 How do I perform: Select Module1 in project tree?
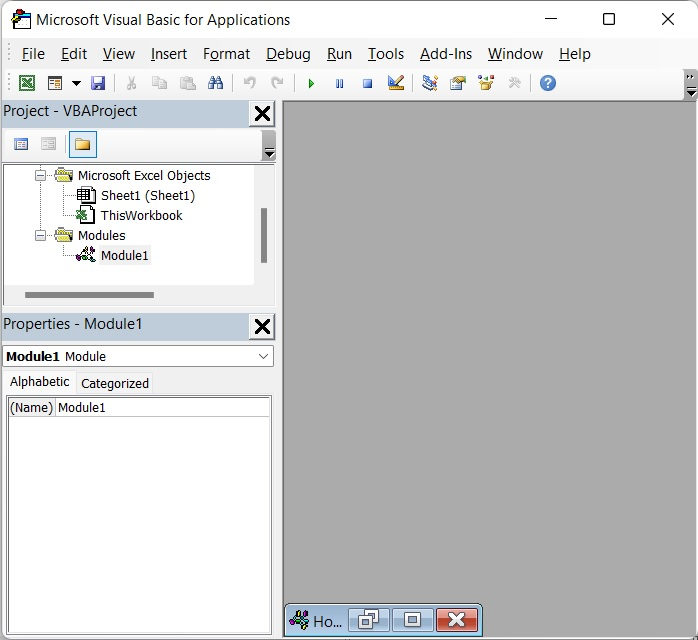pos(125,255)
